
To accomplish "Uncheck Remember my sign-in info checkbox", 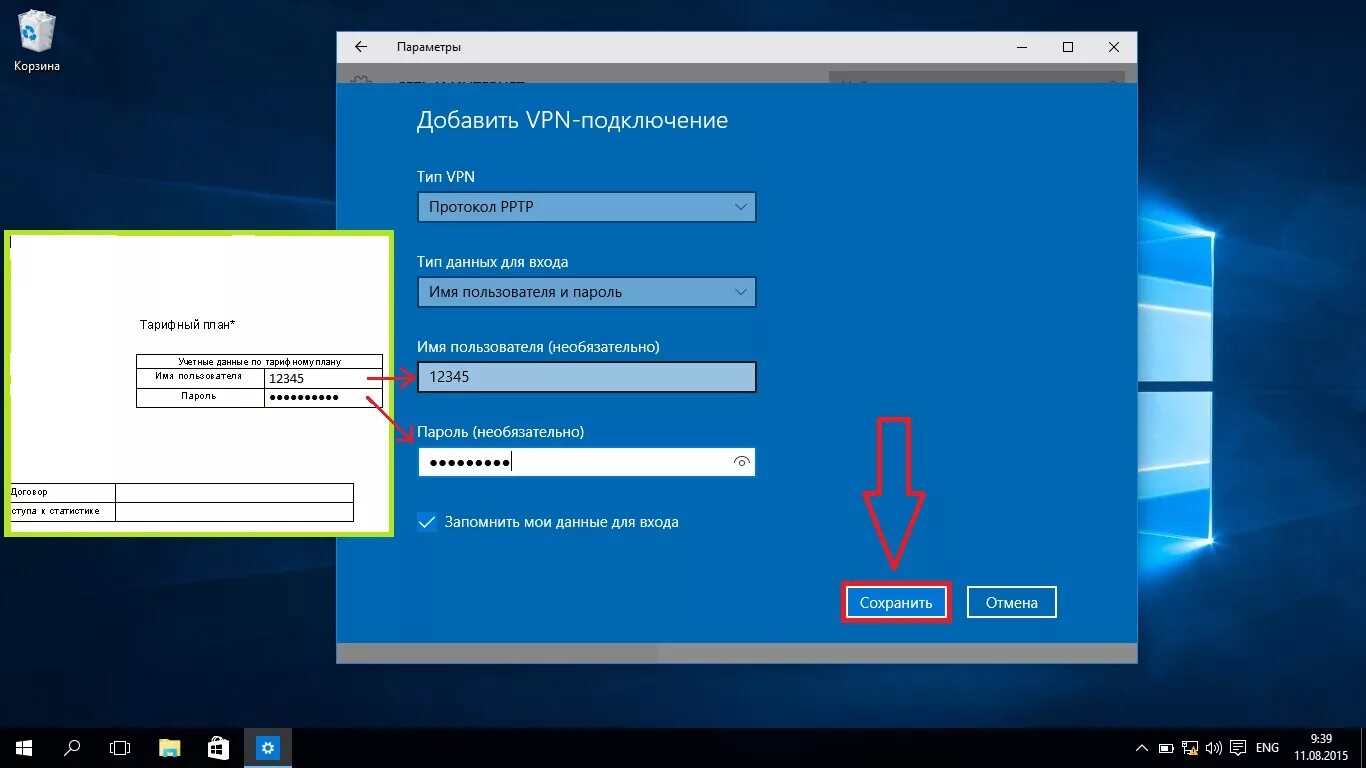I will tap(427, 522).
